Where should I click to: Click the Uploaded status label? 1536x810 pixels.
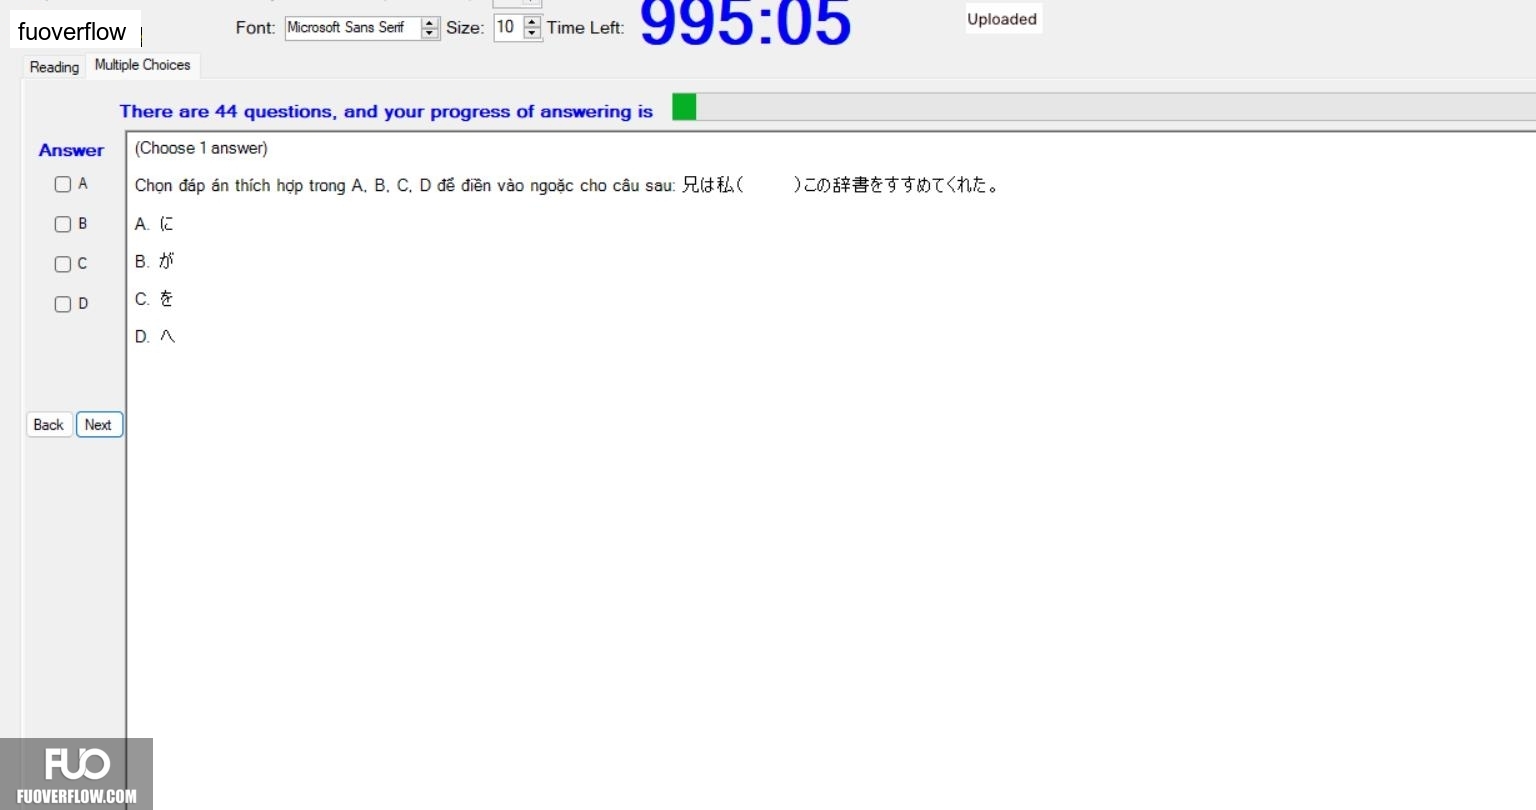[1002, 19]
